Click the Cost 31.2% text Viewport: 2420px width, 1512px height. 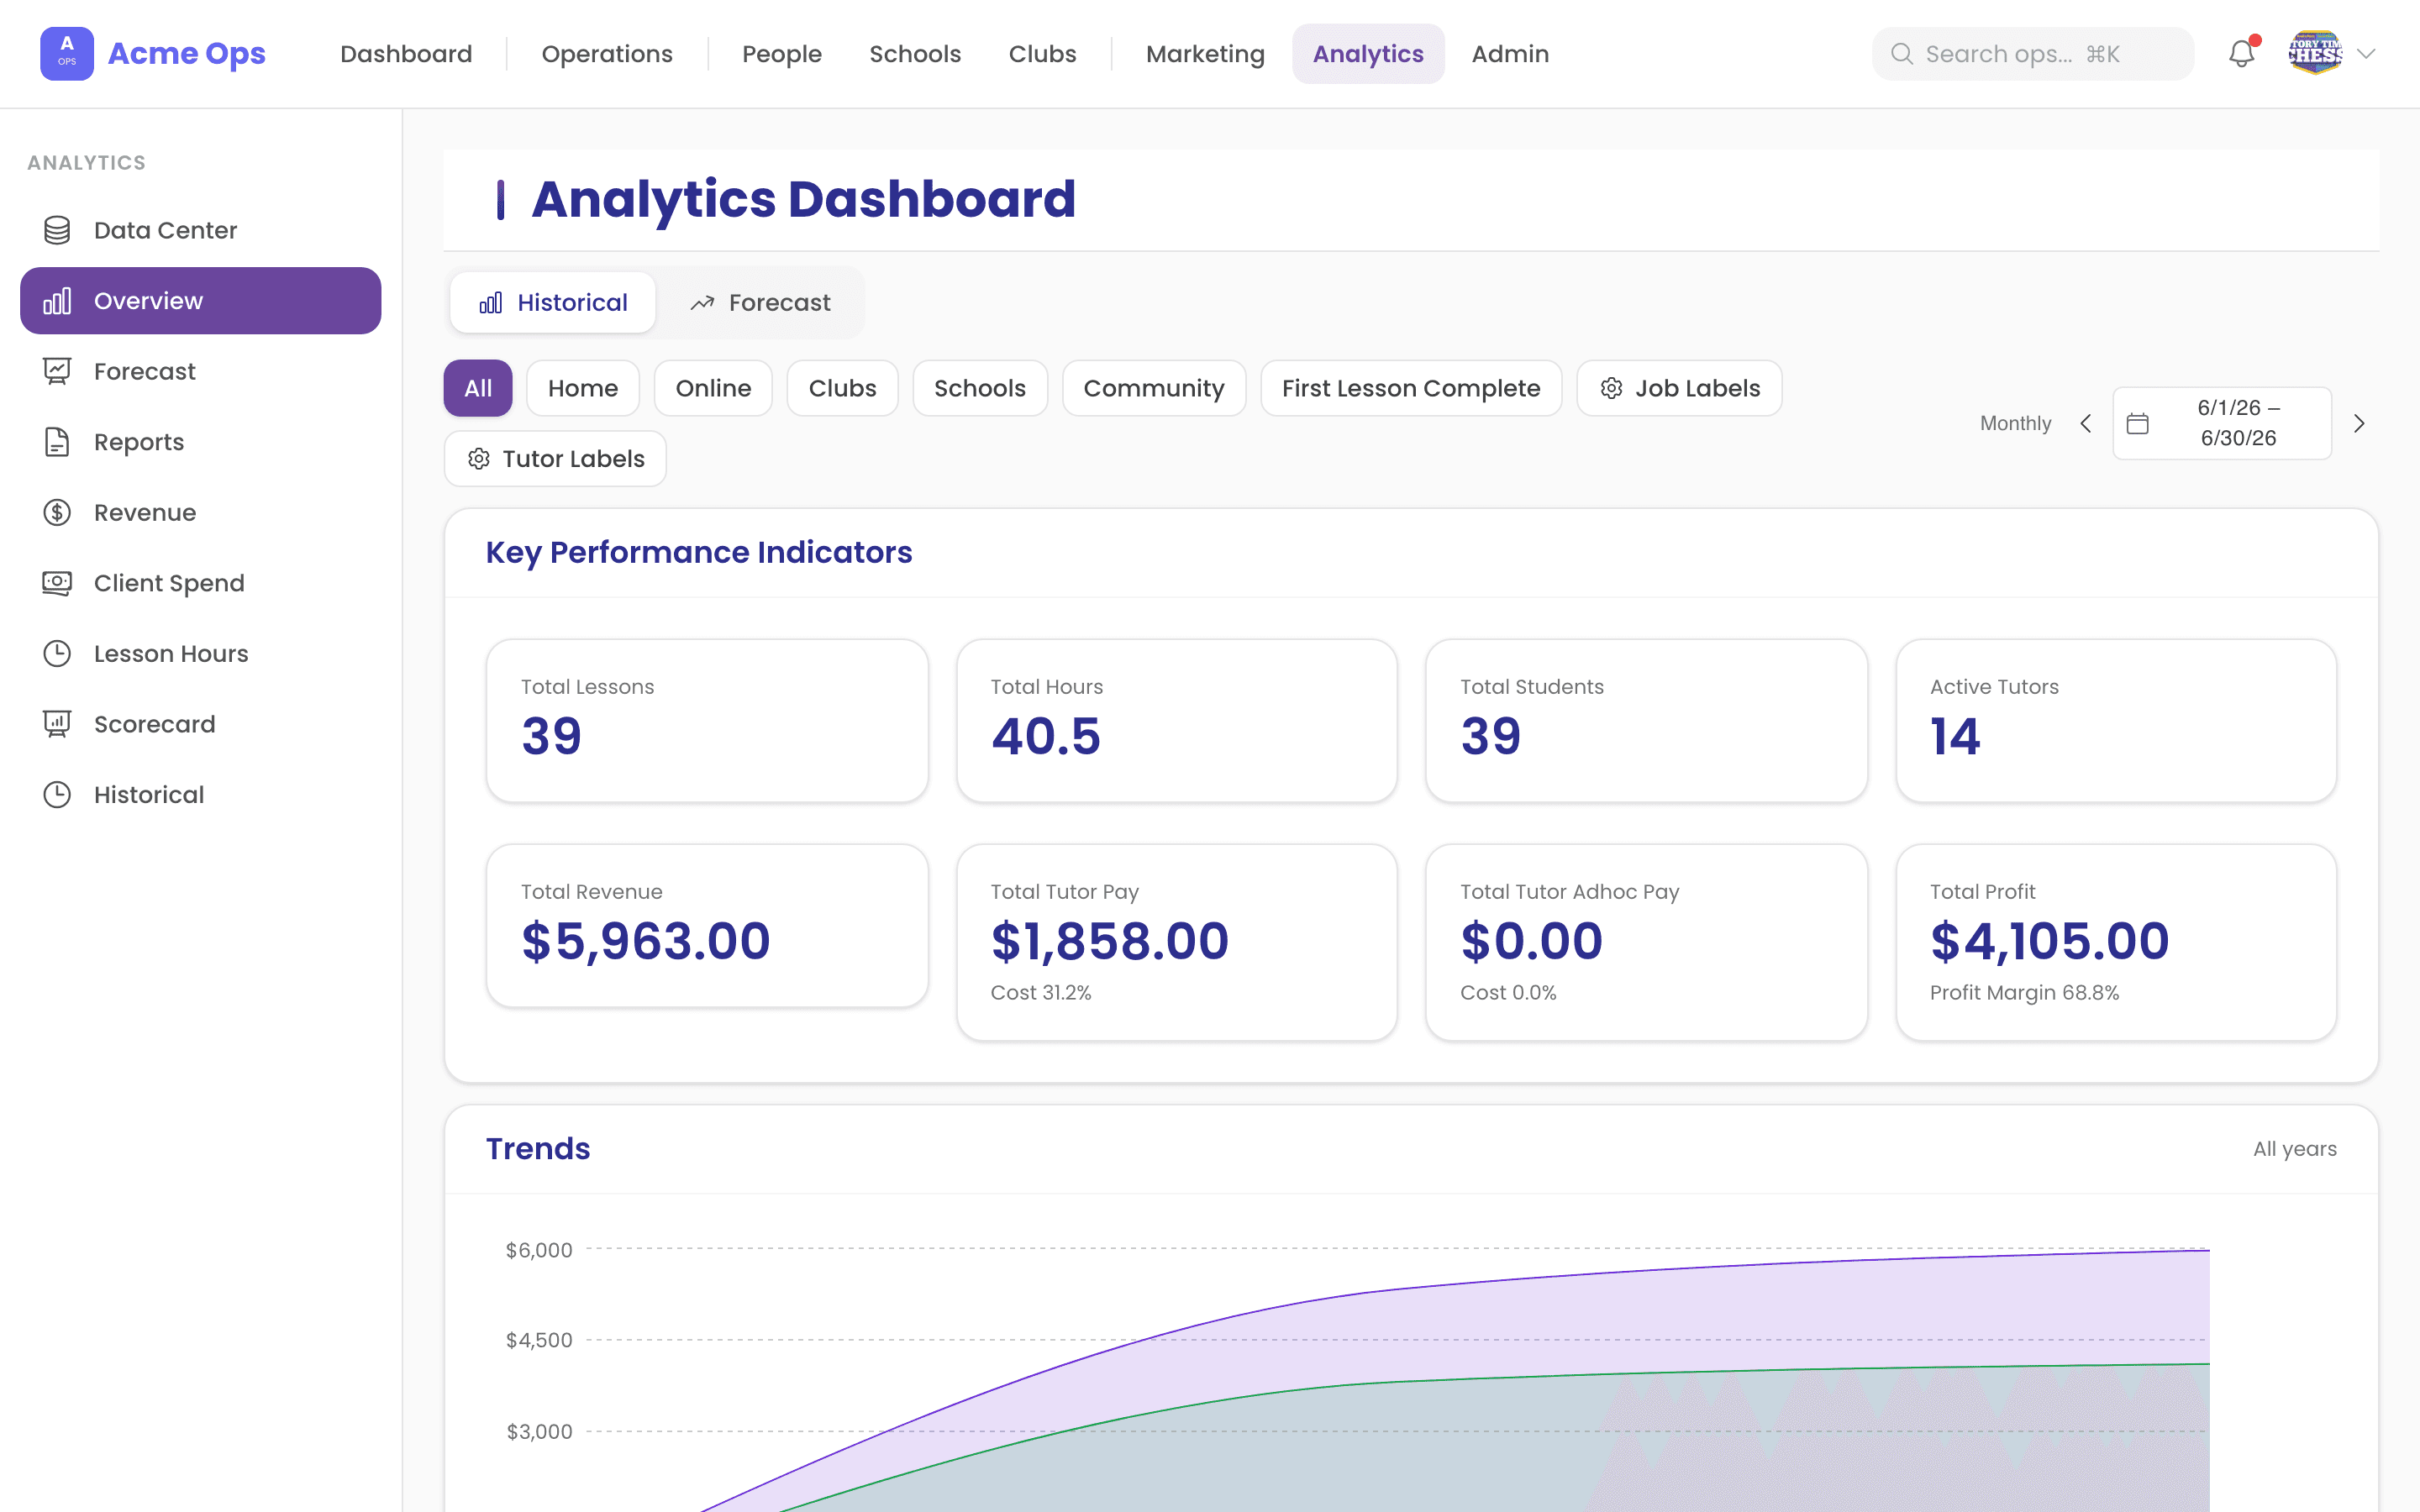pyautogui.click(x=1040, y=992)
